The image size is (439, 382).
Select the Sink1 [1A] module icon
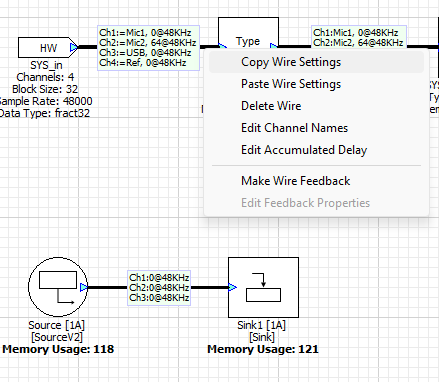click(263, 287)
